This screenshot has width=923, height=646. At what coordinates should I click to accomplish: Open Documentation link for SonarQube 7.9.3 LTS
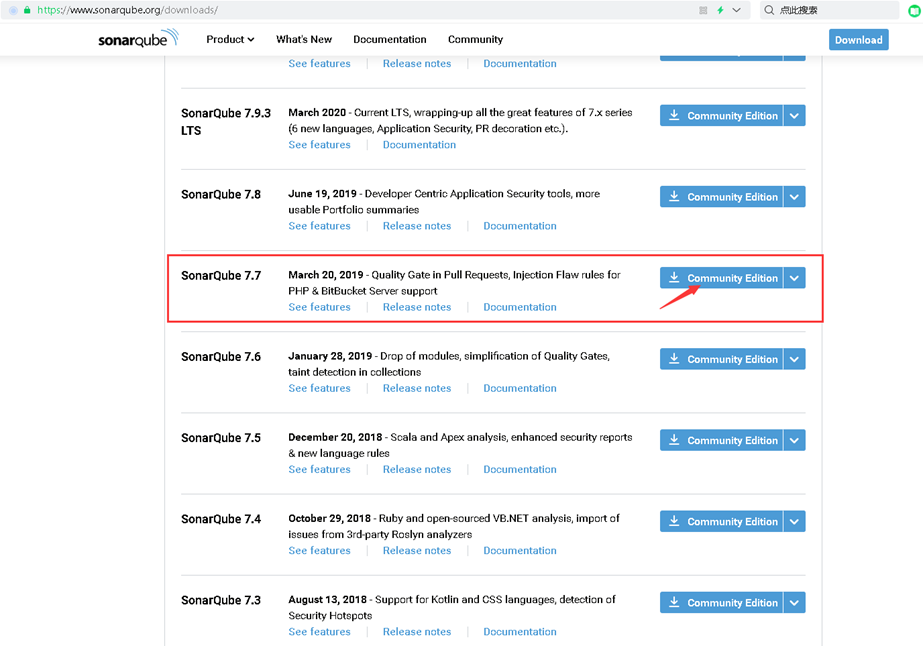[x=419, y=145]
